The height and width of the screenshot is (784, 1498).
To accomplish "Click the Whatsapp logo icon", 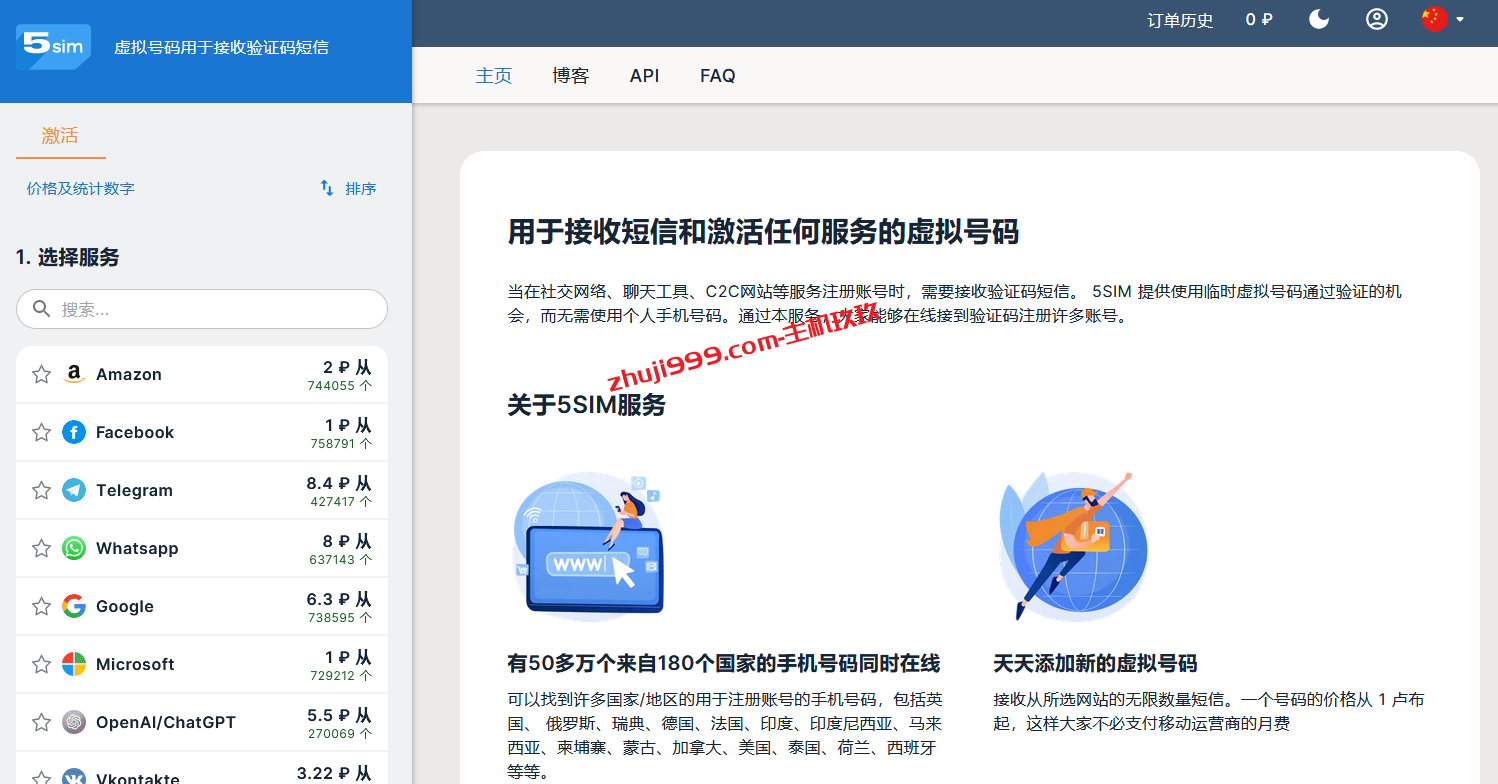I will [74, 548].
